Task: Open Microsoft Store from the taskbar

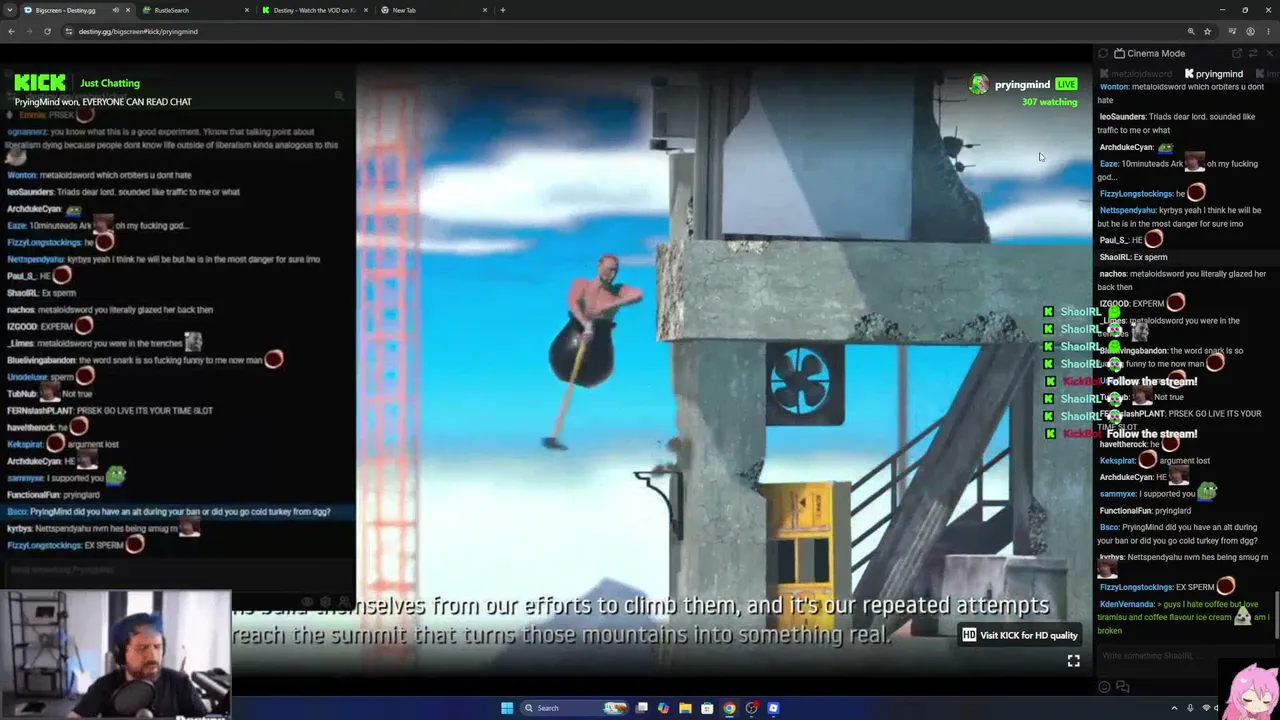Action: pyautogui.click(x=707, y=708)
